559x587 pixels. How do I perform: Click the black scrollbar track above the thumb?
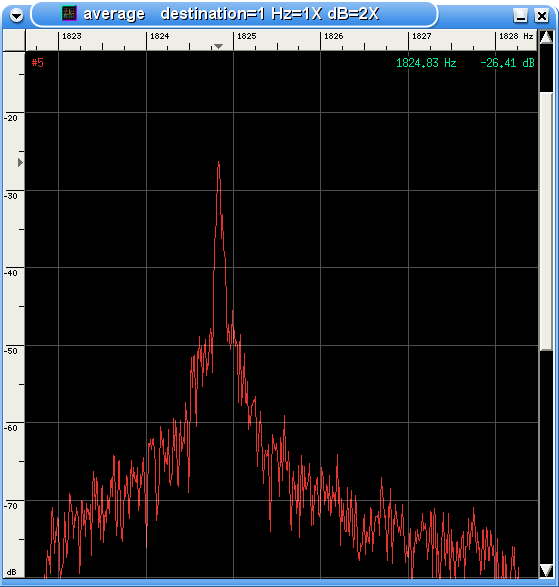pyautogui.click(x=546, y=68)
